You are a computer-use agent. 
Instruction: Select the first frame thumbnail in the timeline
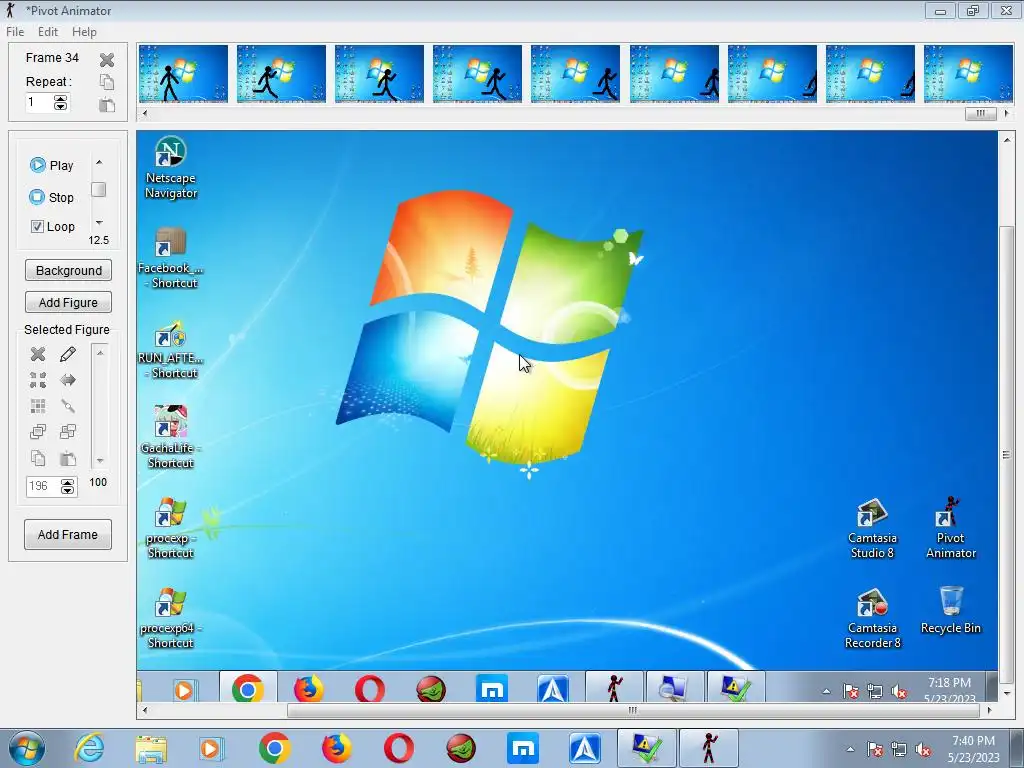184,73
